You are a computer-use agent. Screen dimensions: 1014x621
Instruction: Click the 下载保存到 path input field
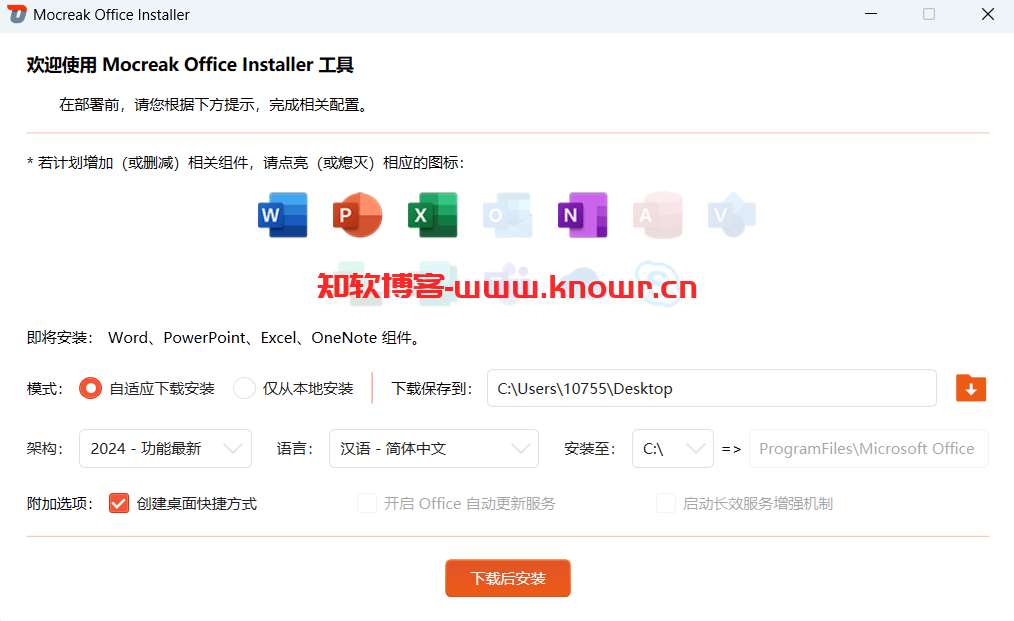(x=711, y=388)
